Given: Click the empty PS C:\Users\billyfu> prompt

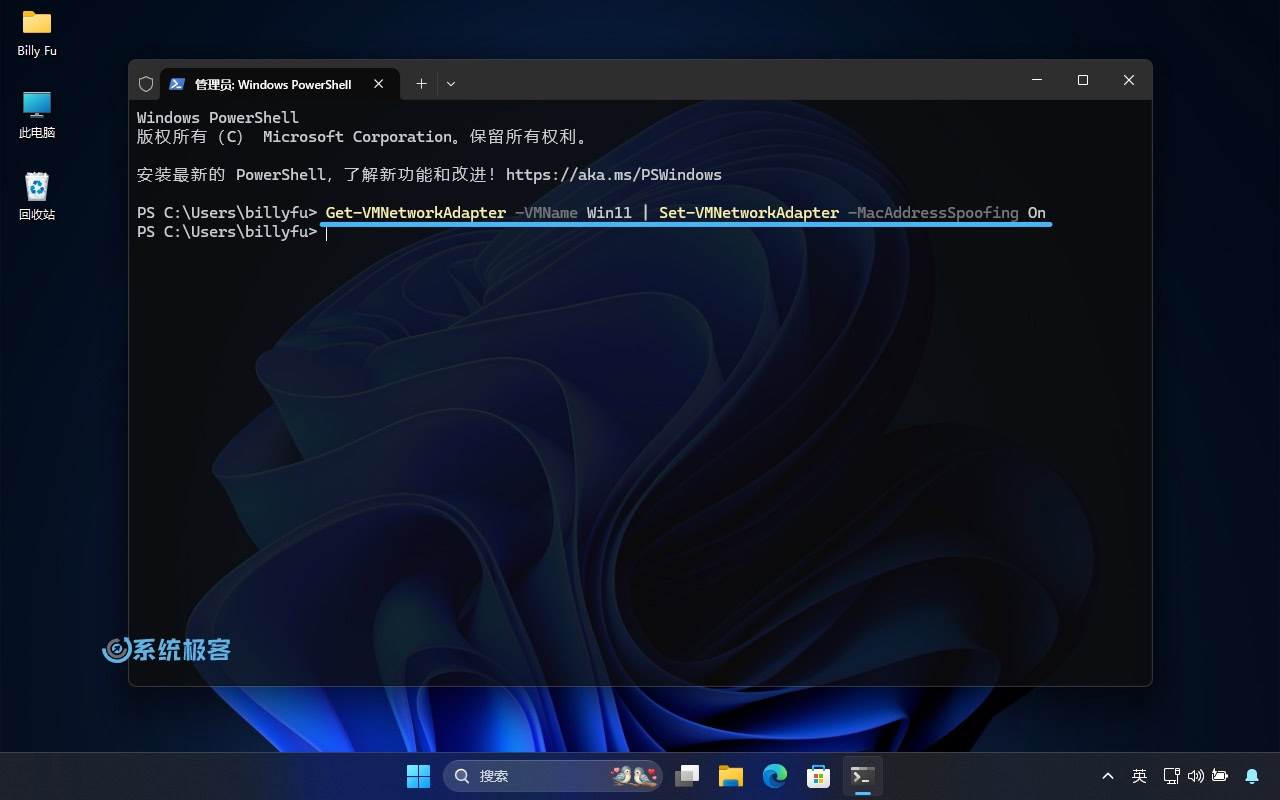Looking at the screenshot, I should (227, 232).
